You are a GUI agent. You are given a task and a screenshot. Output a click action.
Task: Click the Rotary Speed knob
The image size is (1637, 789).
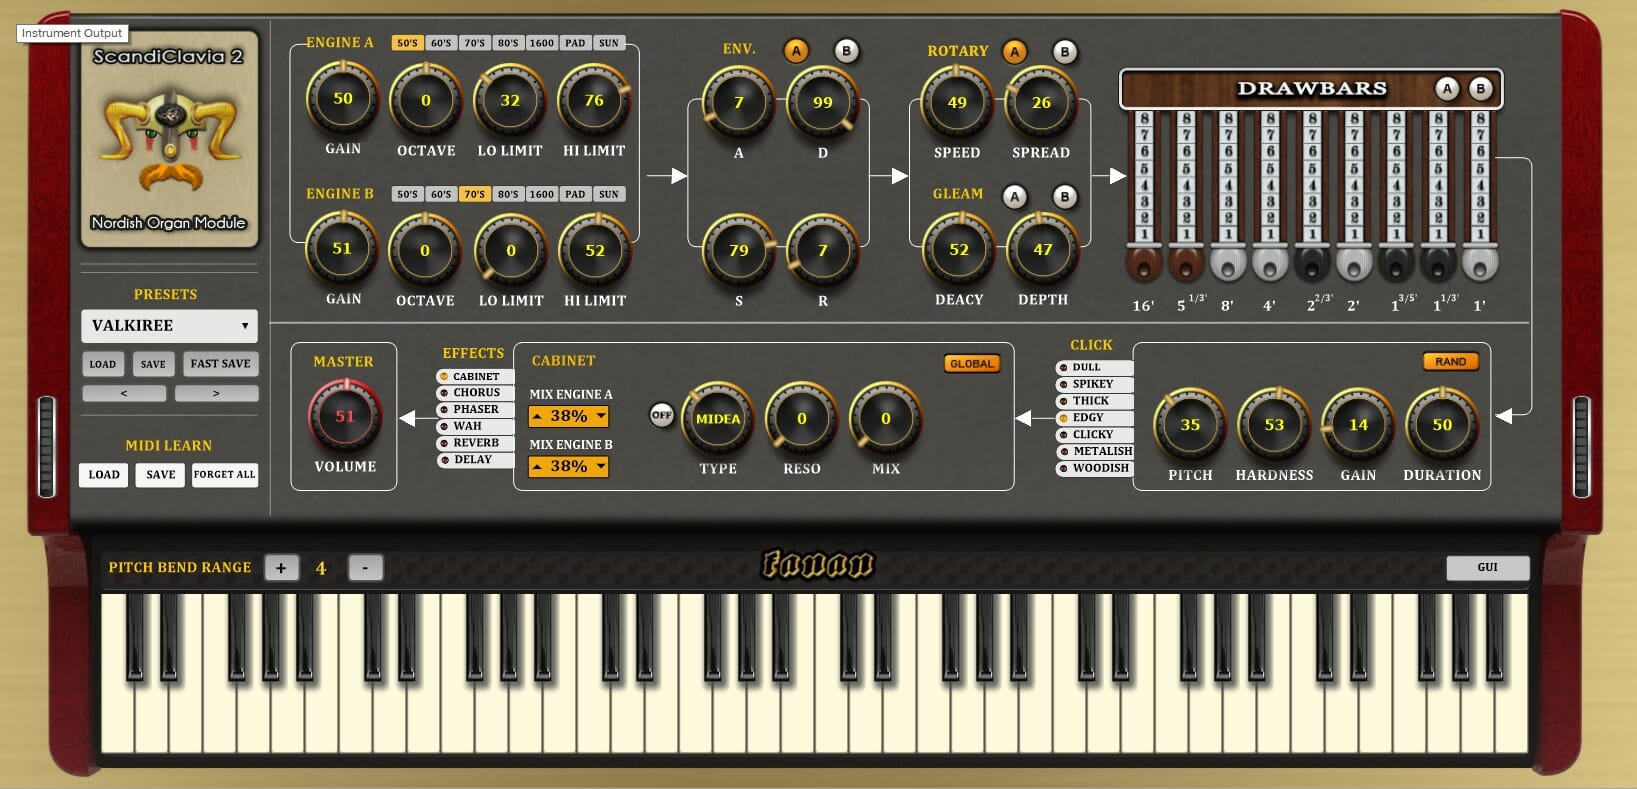(957, 102)
